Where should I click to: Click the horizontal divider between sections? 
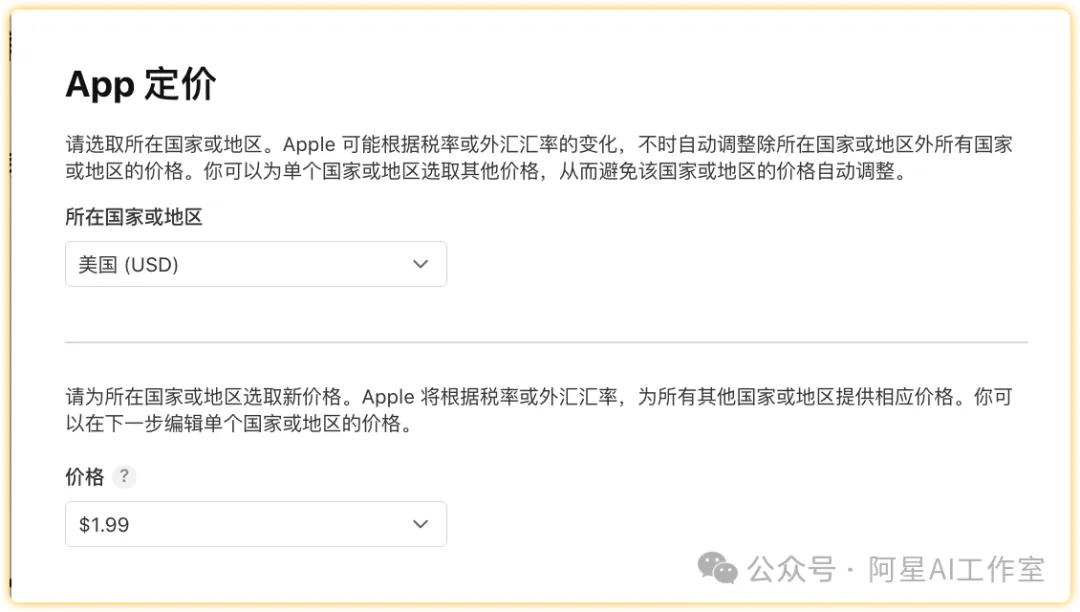[546, 342]
